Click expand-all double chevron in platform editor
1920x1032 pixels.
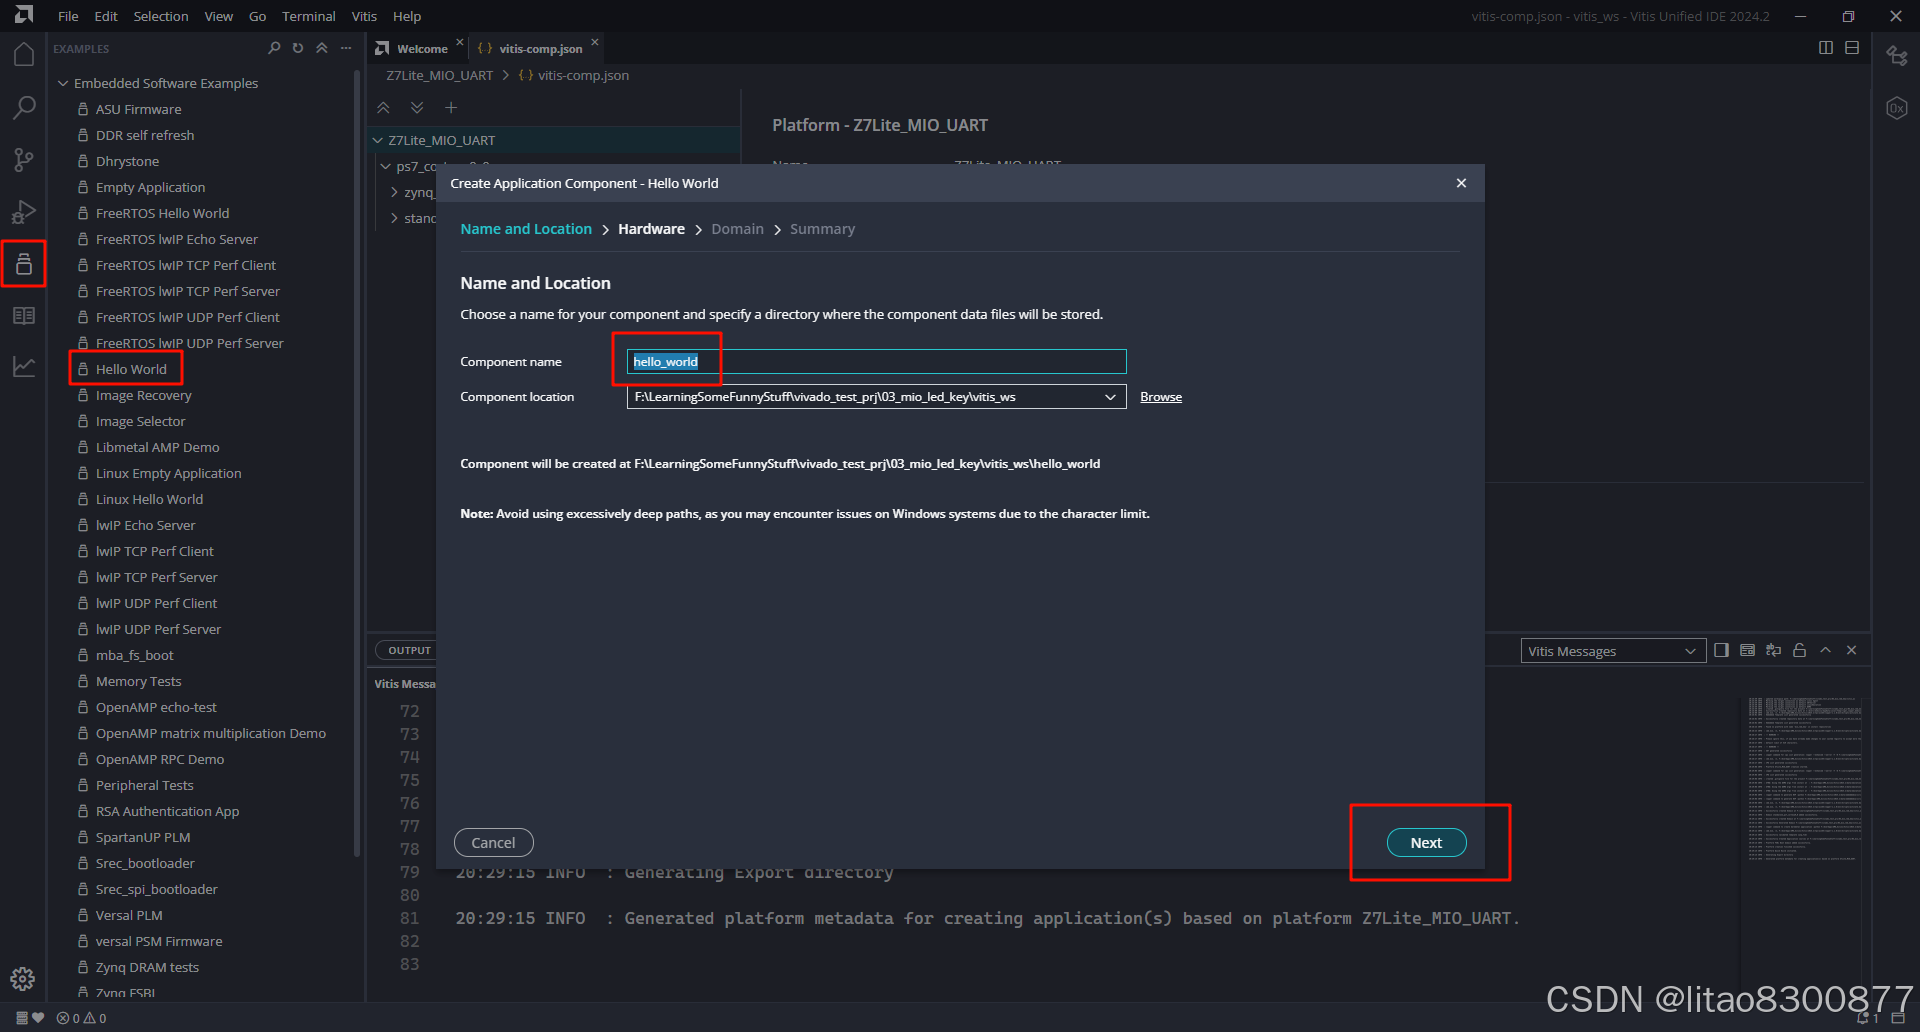tap(417, 108)
